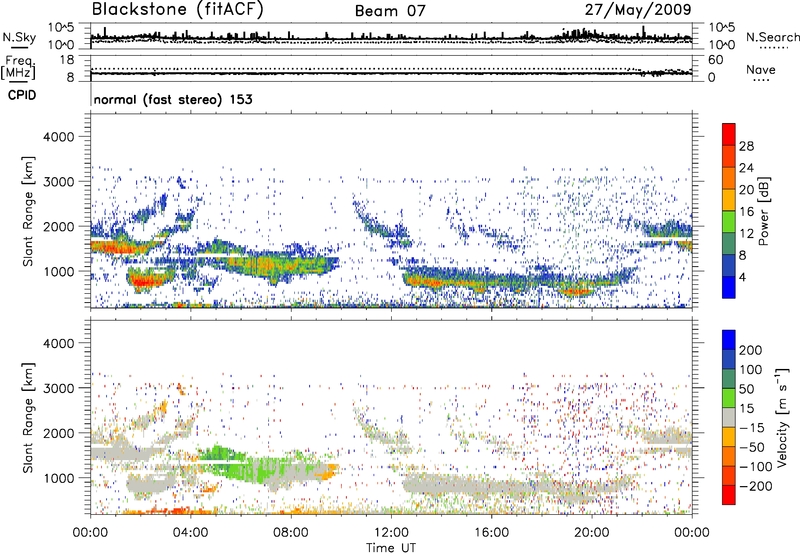Screen dimensions: 800x554
Task: Click the strong power echo near 02:00 at 800 km
Action: point(145,281)
